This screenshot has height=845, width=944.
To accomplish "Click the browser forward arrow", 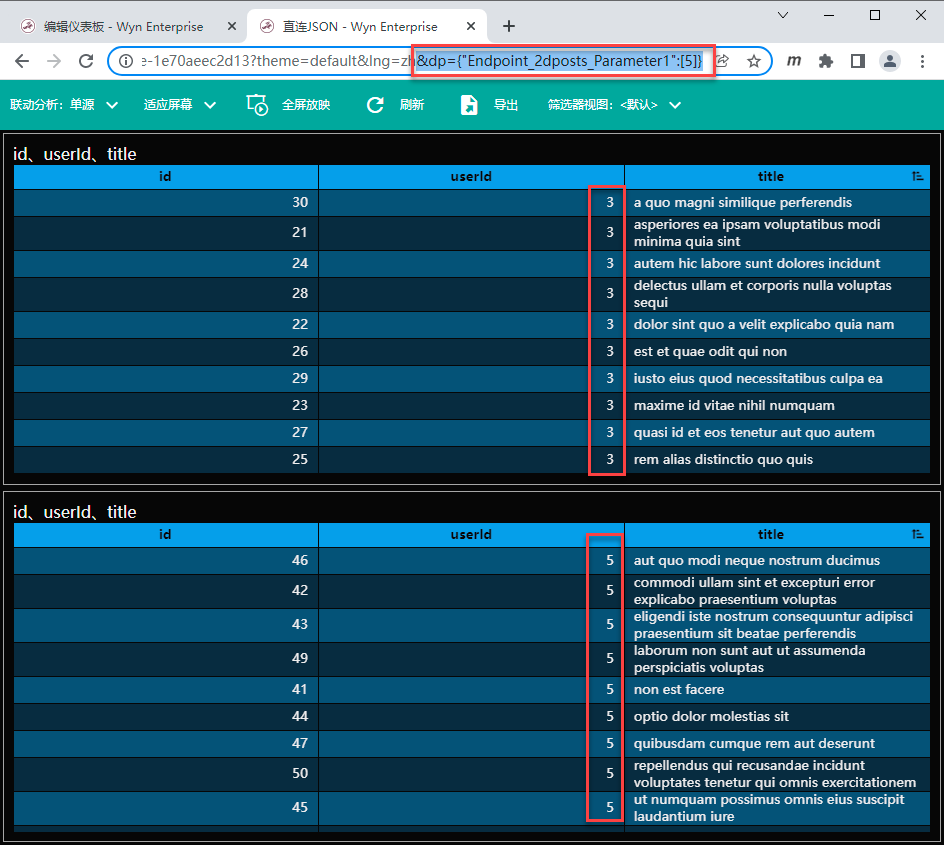I will [54, 61].
